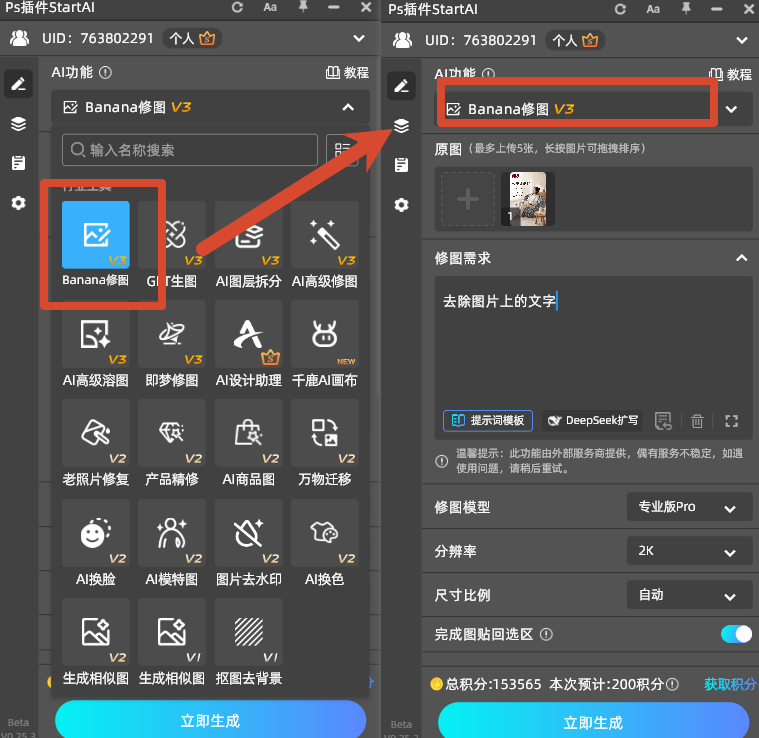Click the plus box to add original image
The height and width of the screenshot is (738, 759).
(468, 199)
